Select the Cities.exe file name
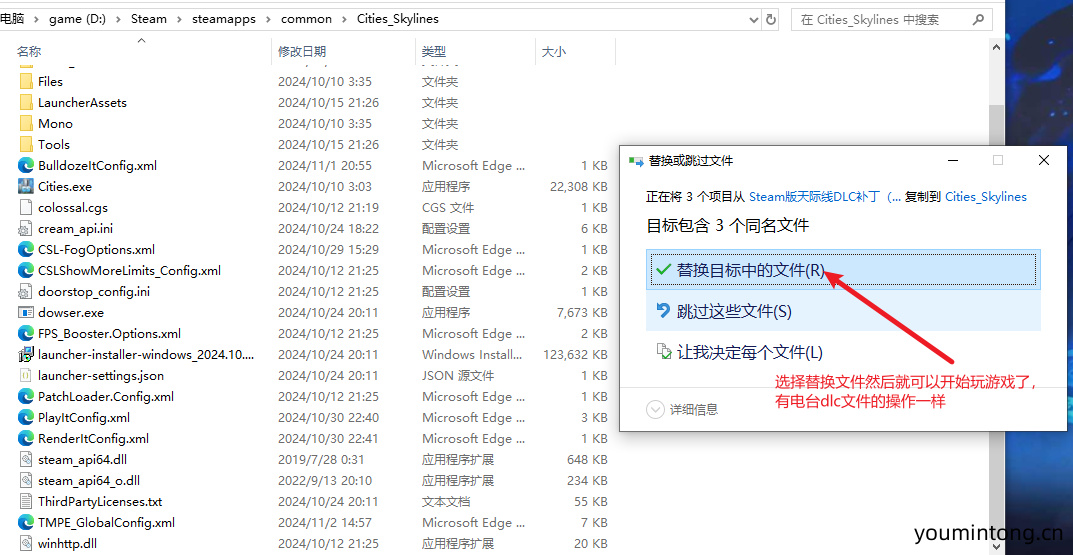The width and height of the screenshot is (1073, 555). 65,187
